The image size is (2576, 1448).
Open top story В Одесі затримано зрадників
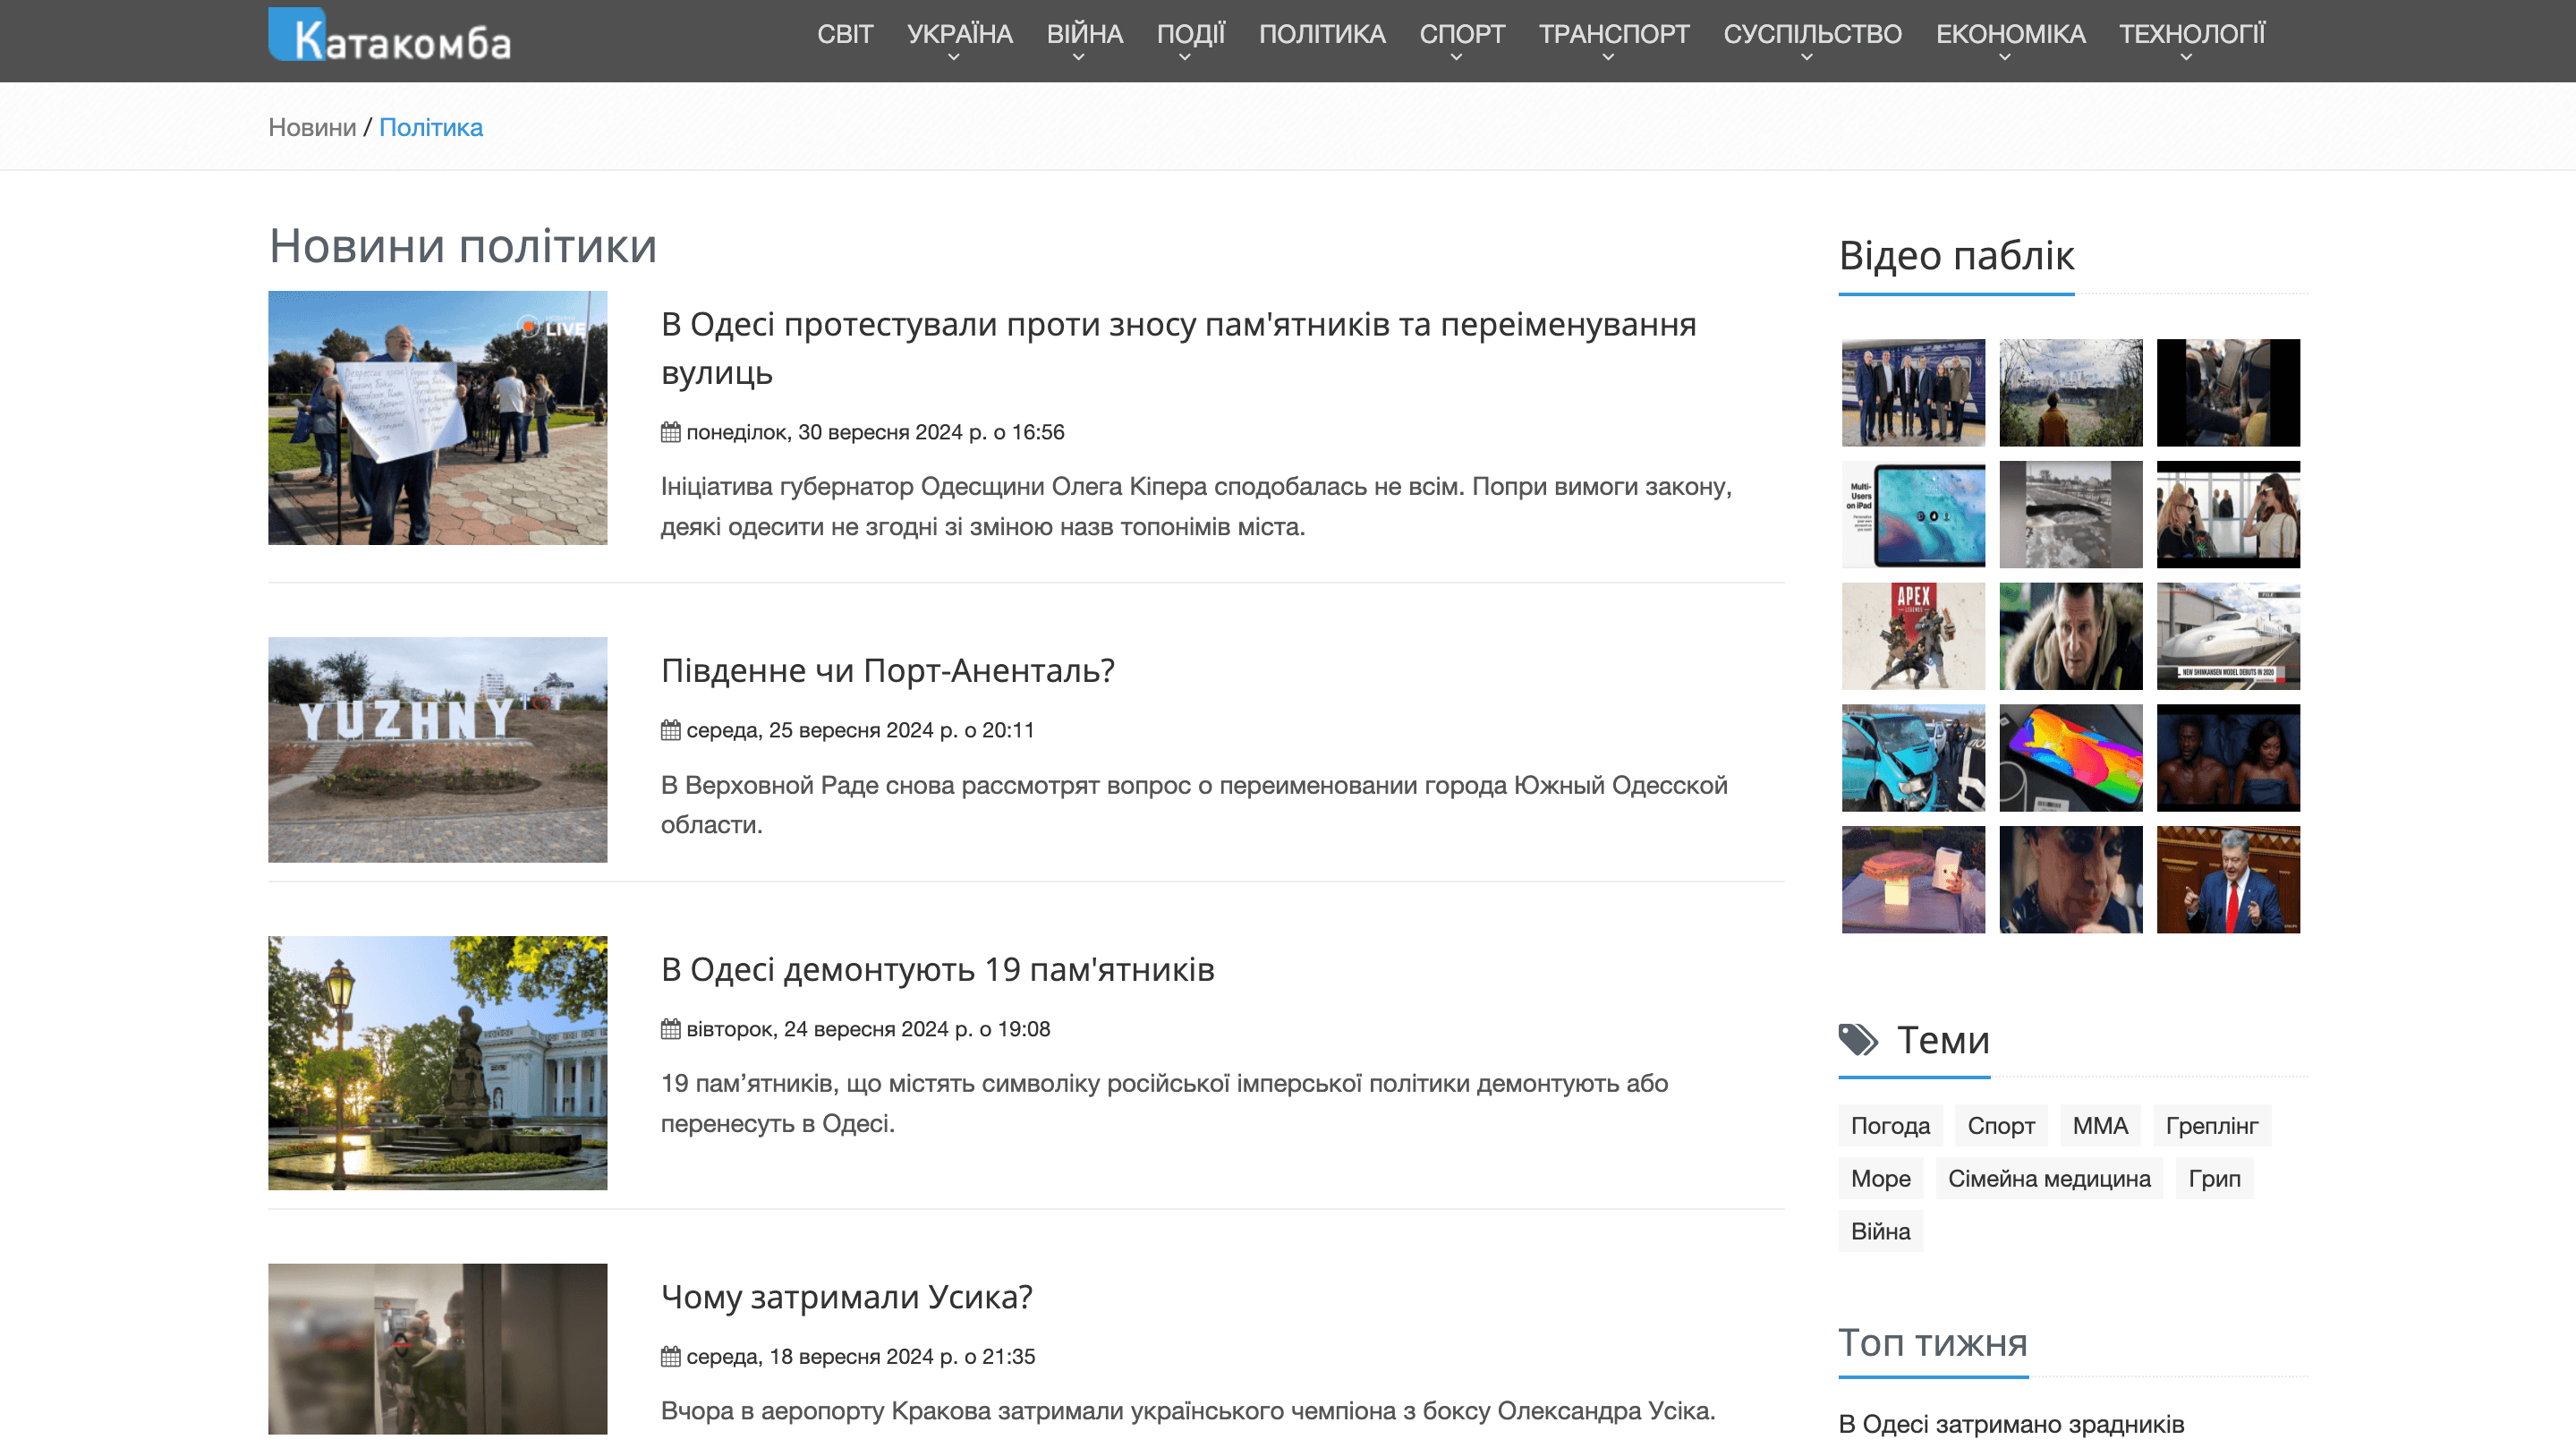tap(2011, 1424)
